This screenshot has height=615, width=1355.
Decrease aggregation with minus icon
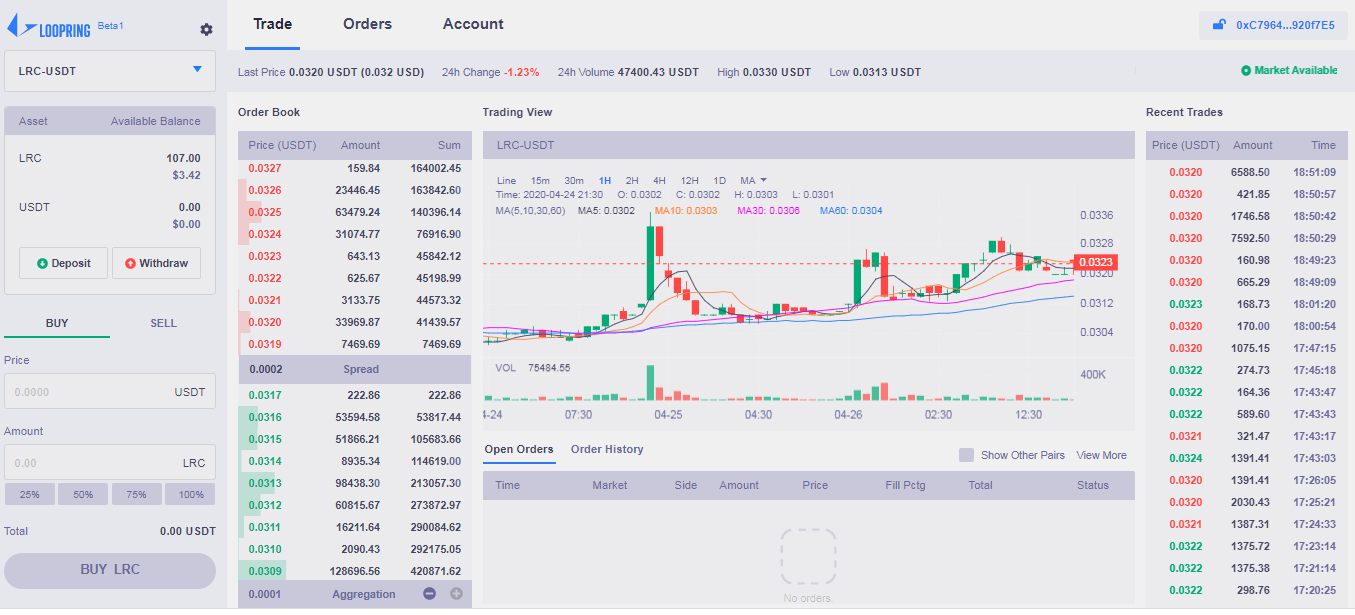(429, 594)
